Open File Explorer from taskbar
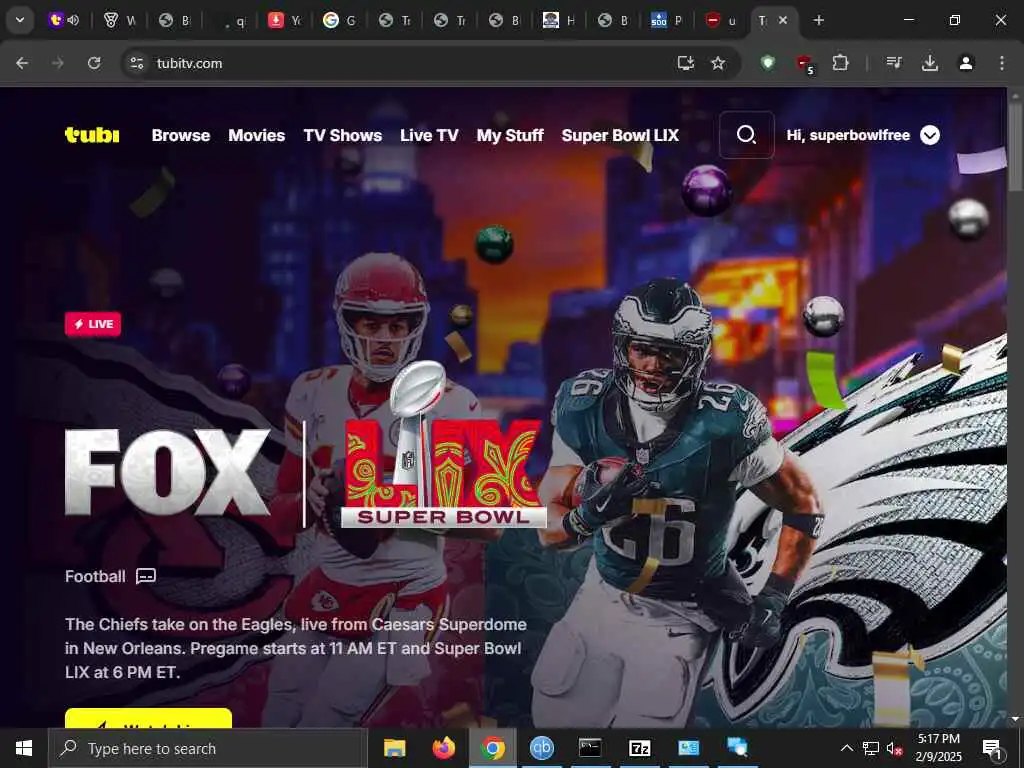 point(394,748)
